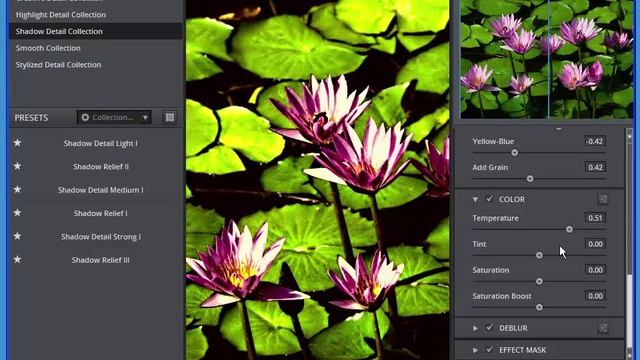Image resolution: width=640 pixels, height=360 pixels.
Task: Select Smooth Collection
Action: tap(96, 48)
